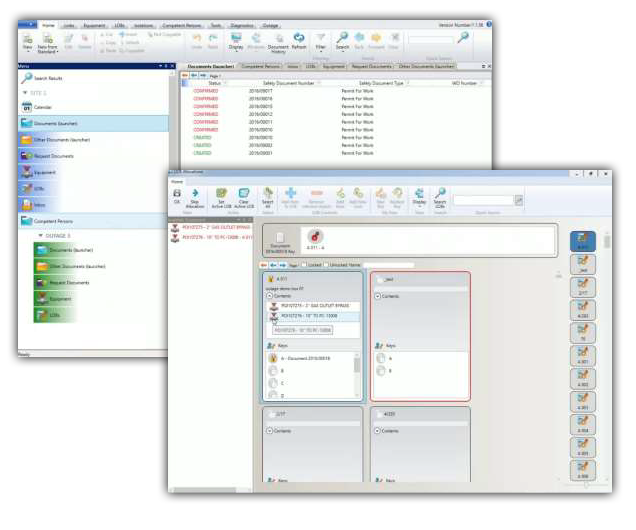Select green Request Documents under OUTAGE
Screen dimensions: 636x530
point(63,283)
